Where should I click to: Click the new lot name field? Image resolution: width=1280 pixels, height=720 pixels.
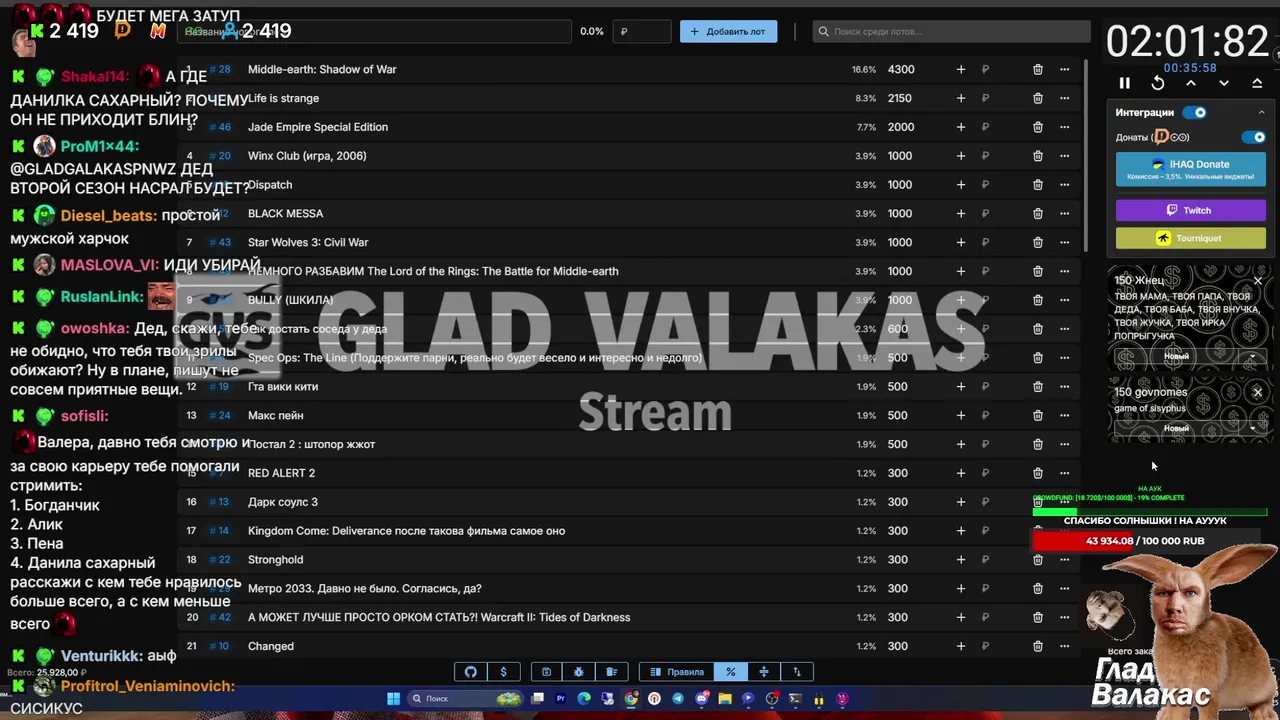[x=375, y=32]
